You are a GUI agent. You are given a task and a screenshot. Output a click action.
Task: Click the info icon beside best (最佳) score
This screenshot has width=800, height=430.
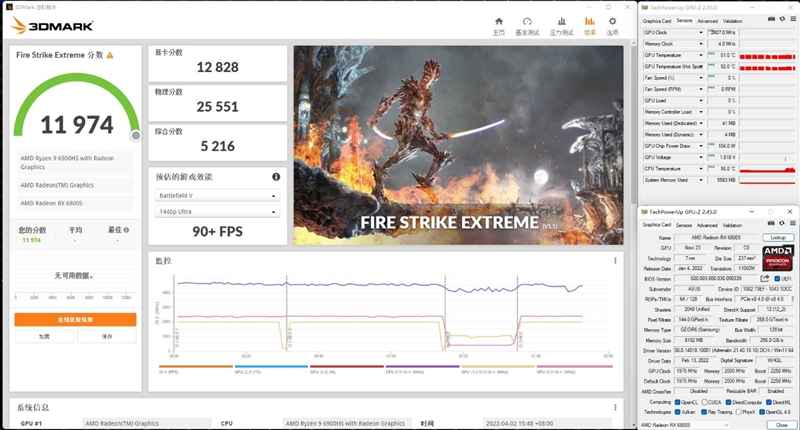[126, 230]
